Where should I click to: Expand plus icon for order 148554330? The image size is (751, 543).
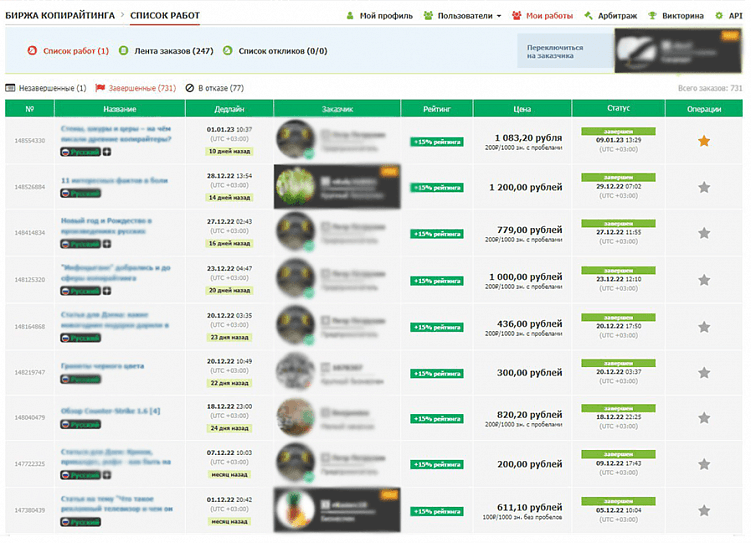[107, 152]
